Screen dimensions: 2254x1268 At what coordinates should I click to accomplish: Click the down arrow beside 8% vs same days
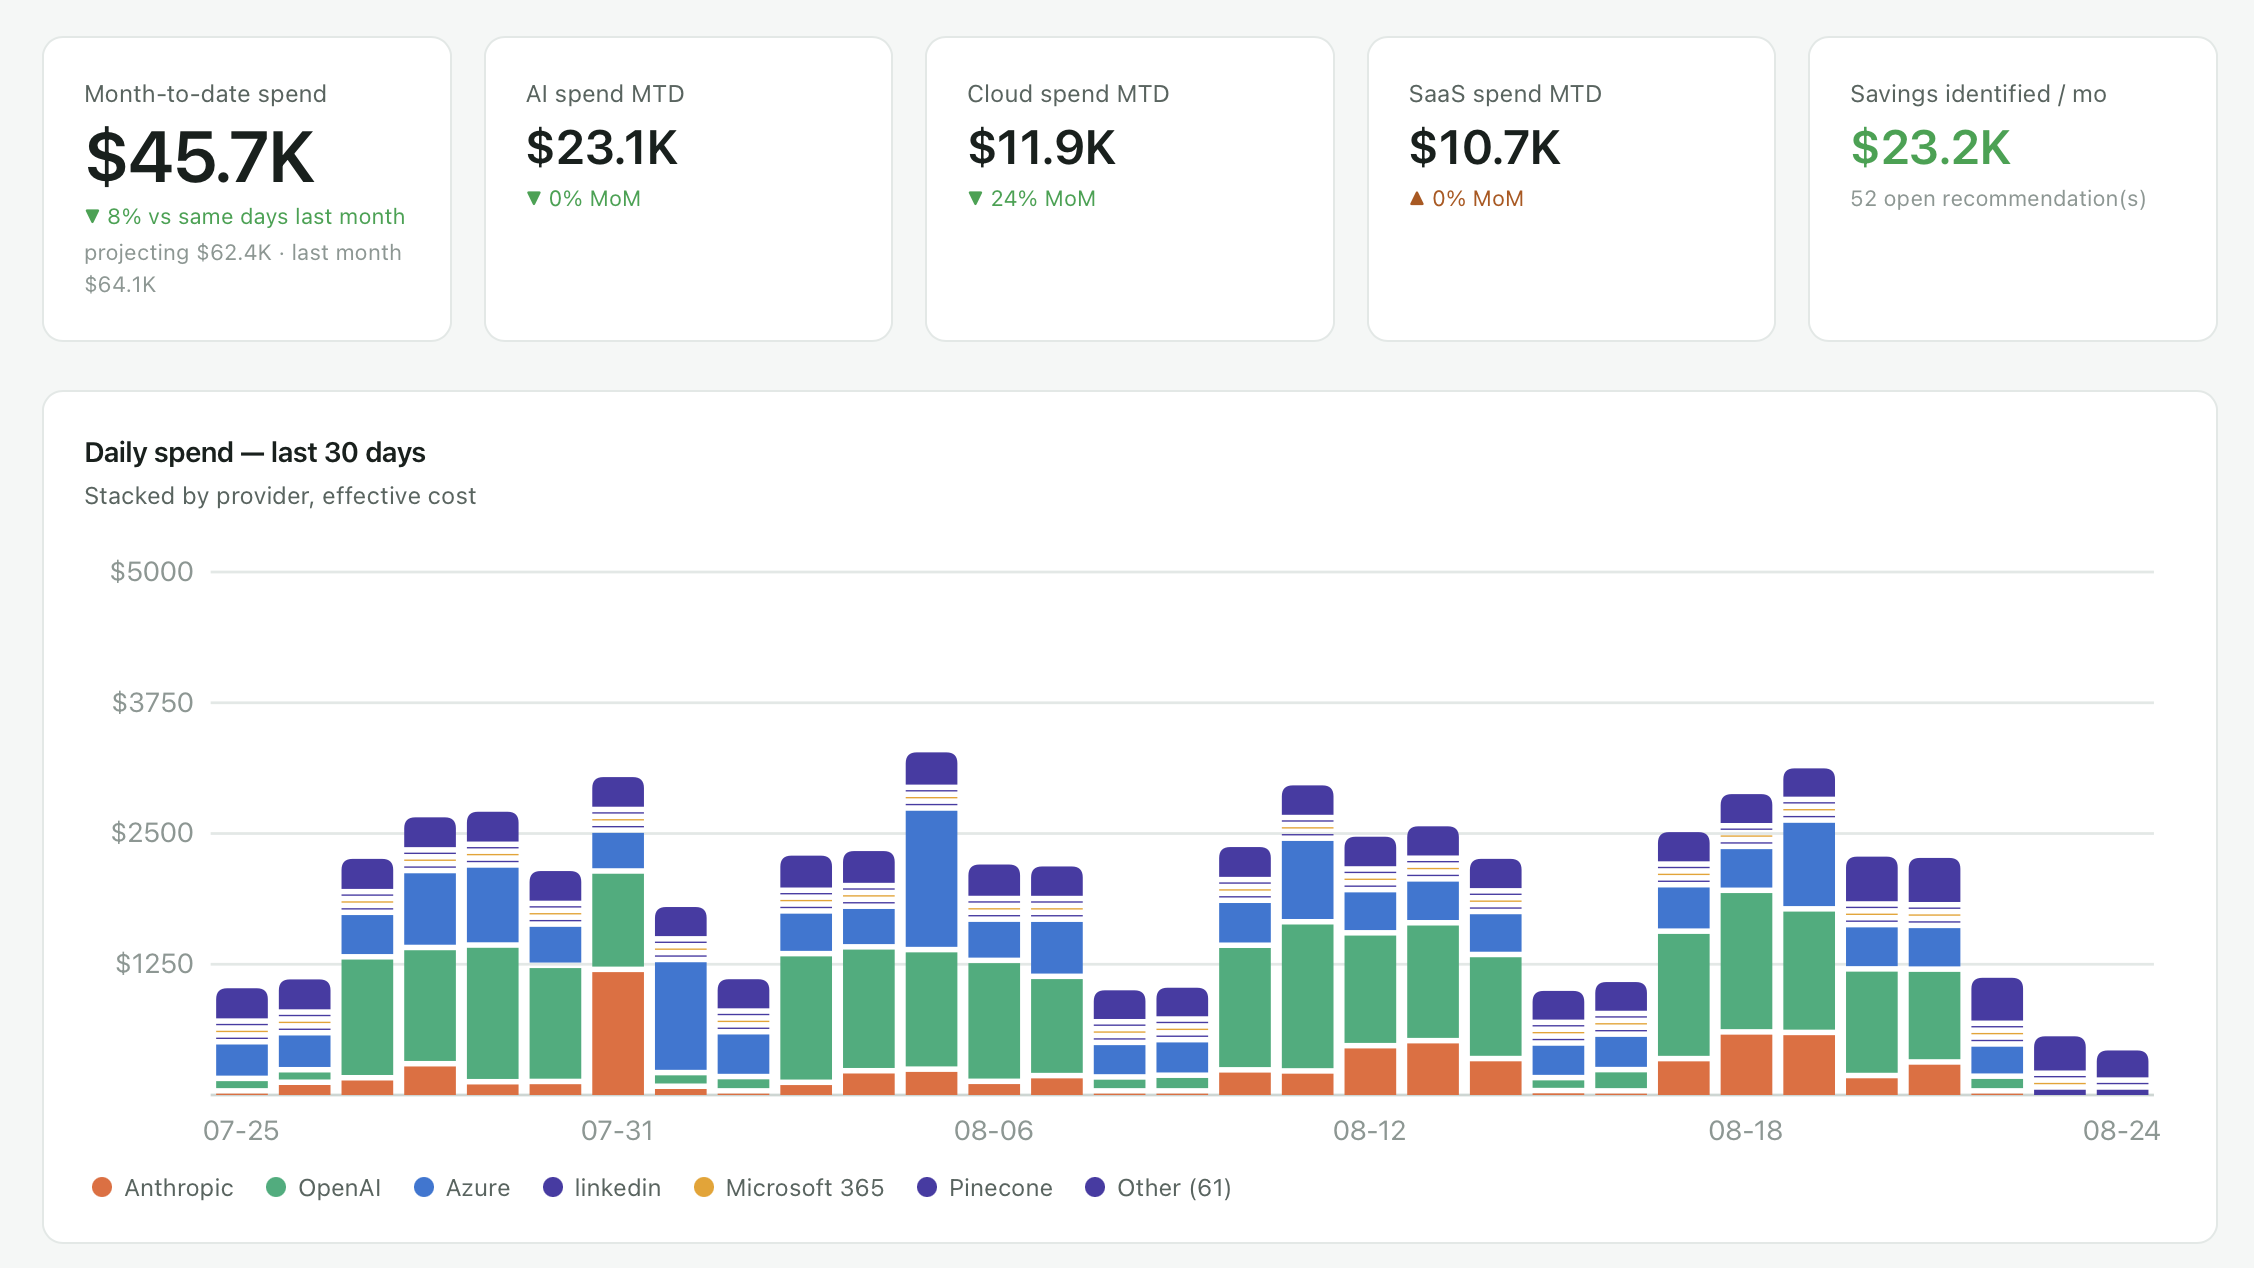[x=92, y=216]
